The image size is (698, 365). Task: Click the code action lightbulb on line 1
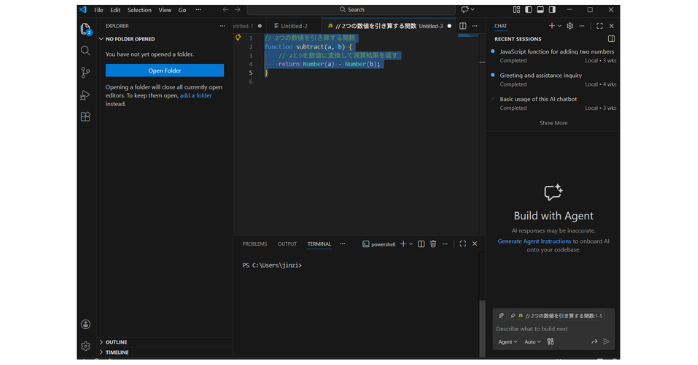(x=238, y=38)
